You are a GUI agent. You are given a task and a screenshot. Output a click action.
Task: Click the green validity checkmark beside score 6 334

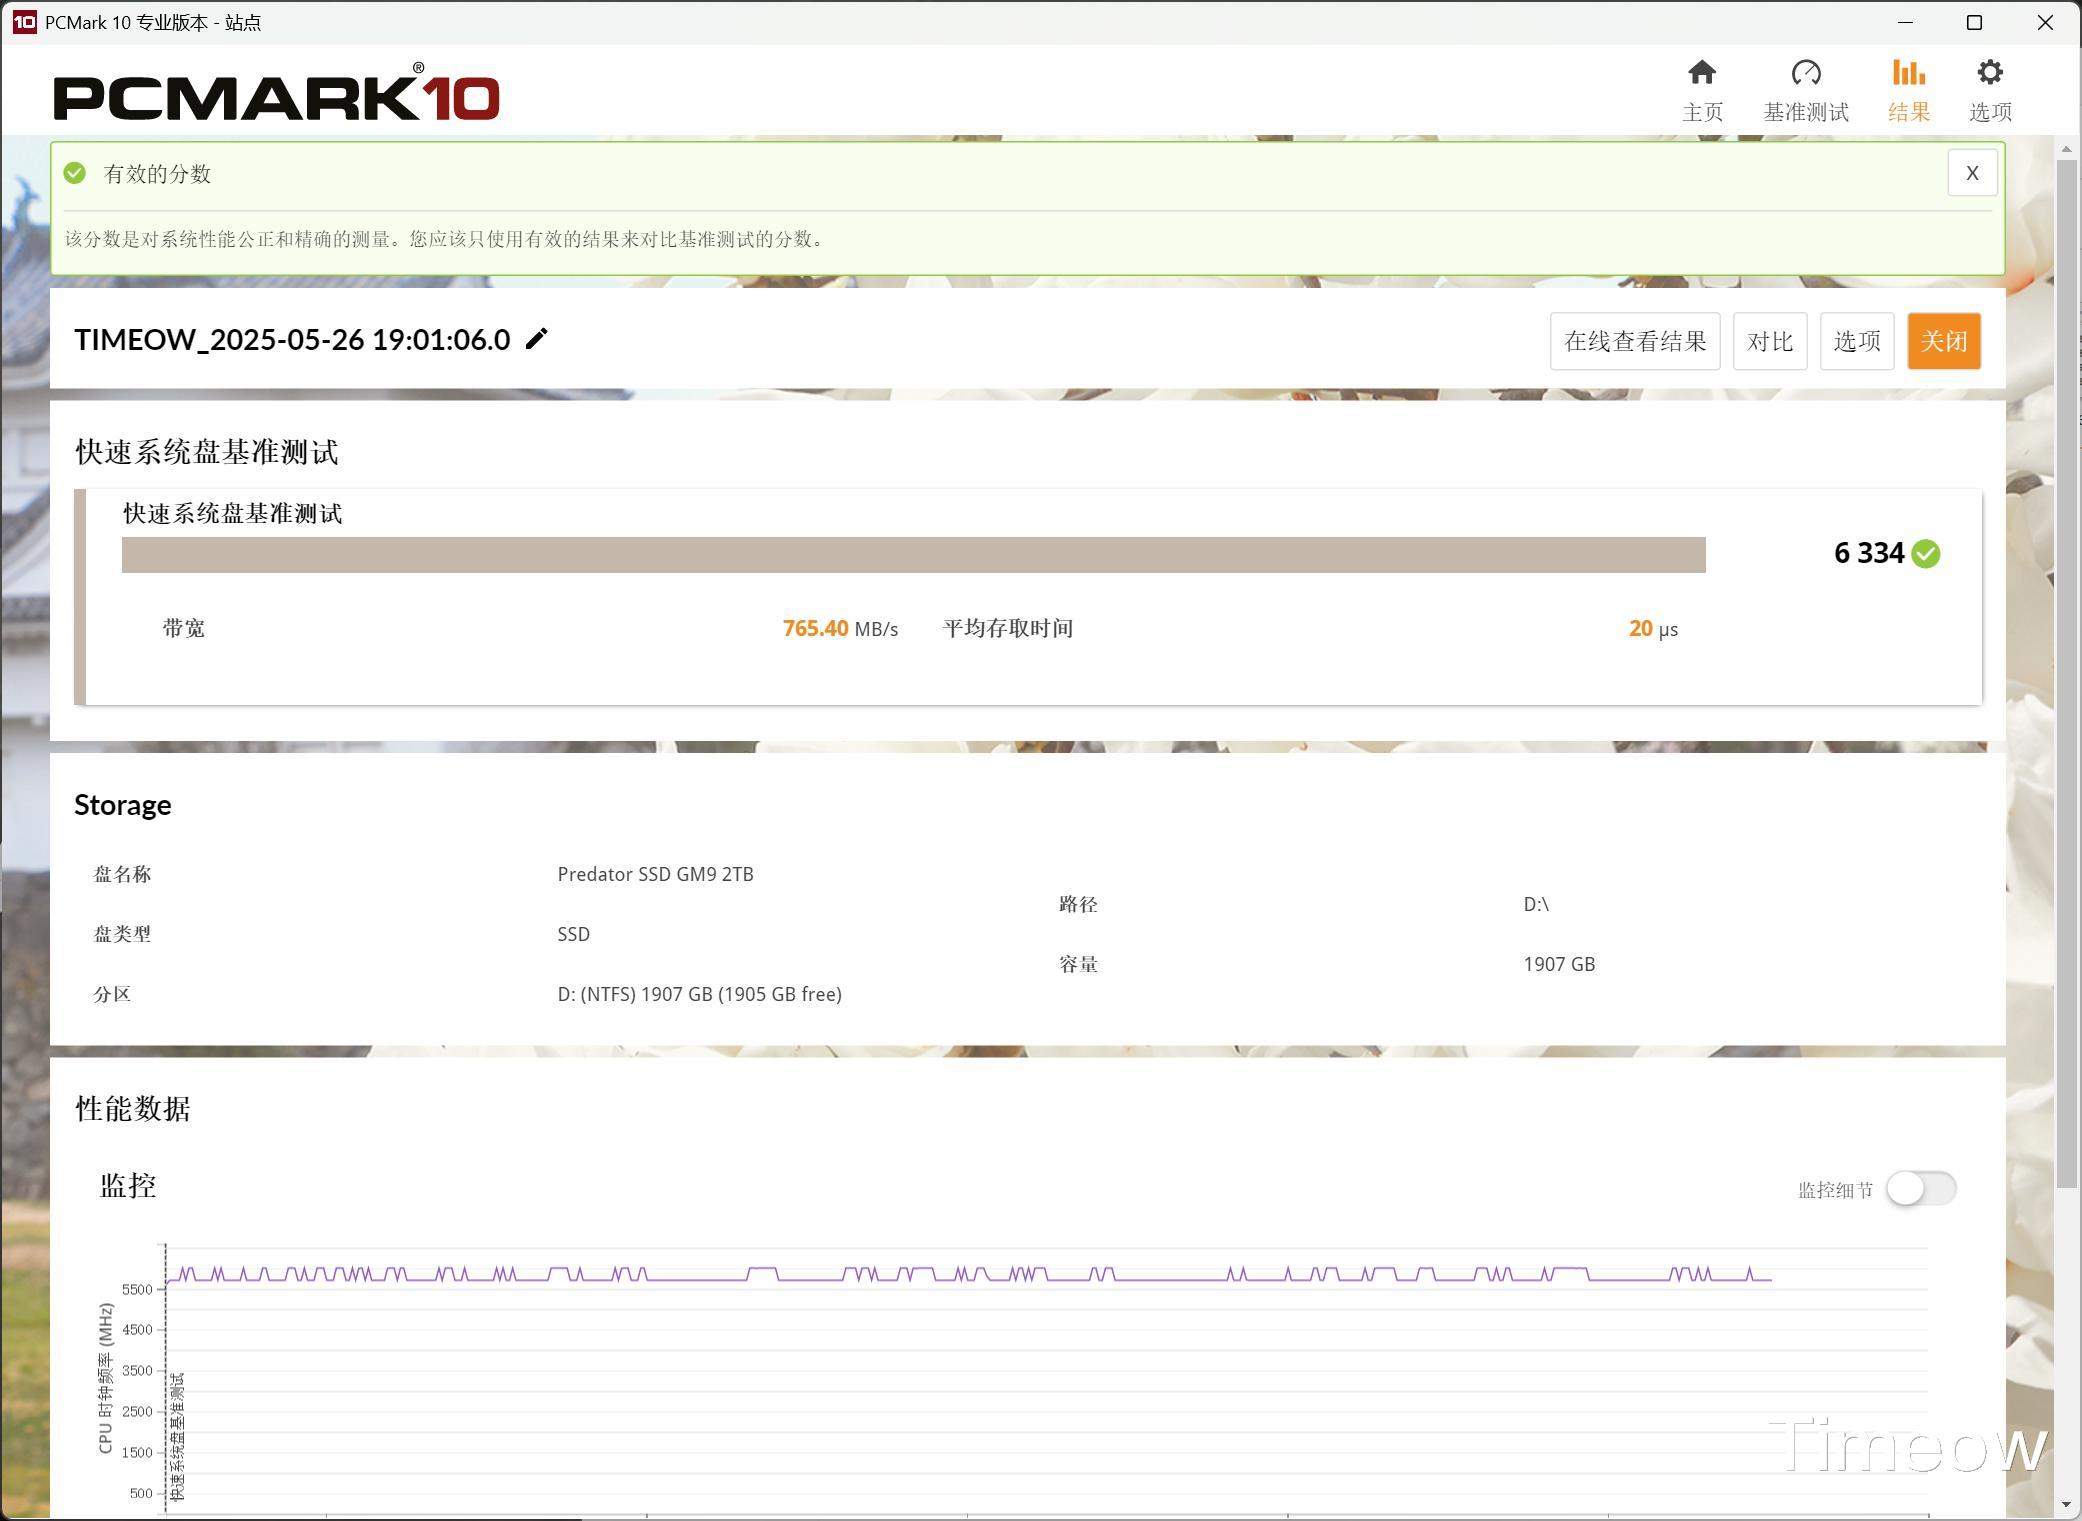tap(1925, 554)
